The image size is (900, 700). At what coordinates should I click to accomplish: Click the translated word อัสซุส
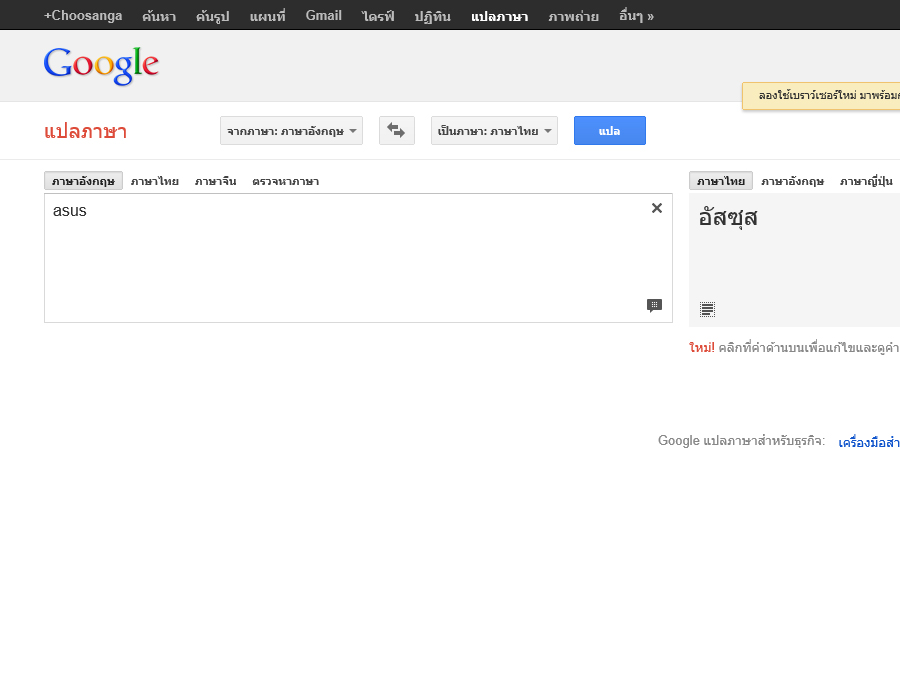pos(728,218)
